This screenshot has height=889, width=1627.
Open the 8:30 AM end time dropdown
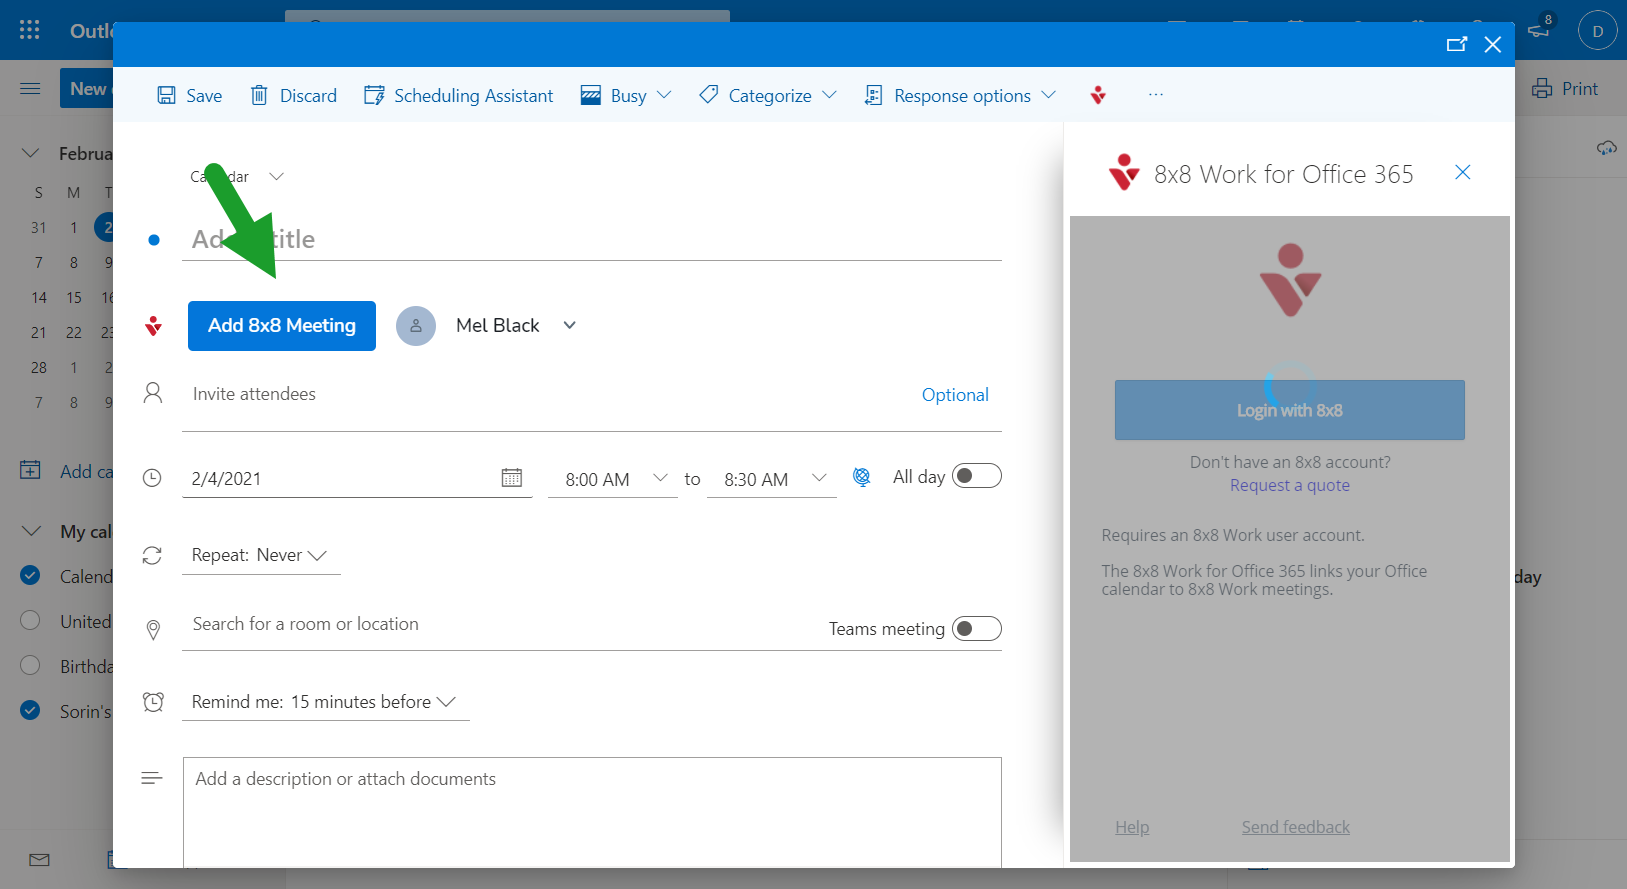pos(772,479)
